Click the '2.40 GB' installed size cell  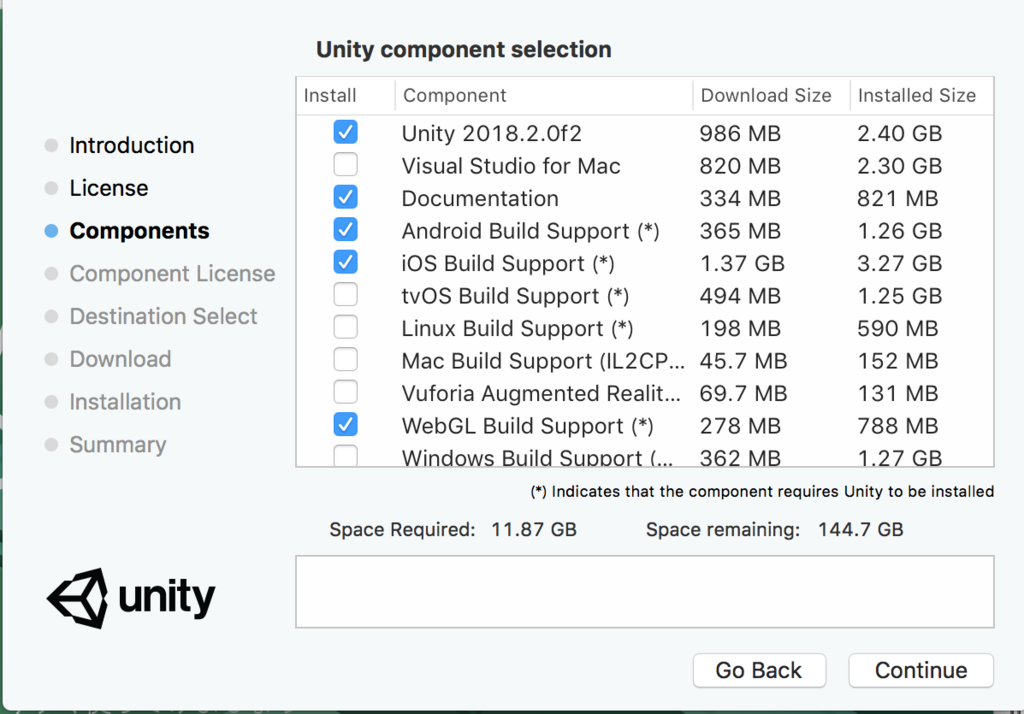click(x=900, y=133)
